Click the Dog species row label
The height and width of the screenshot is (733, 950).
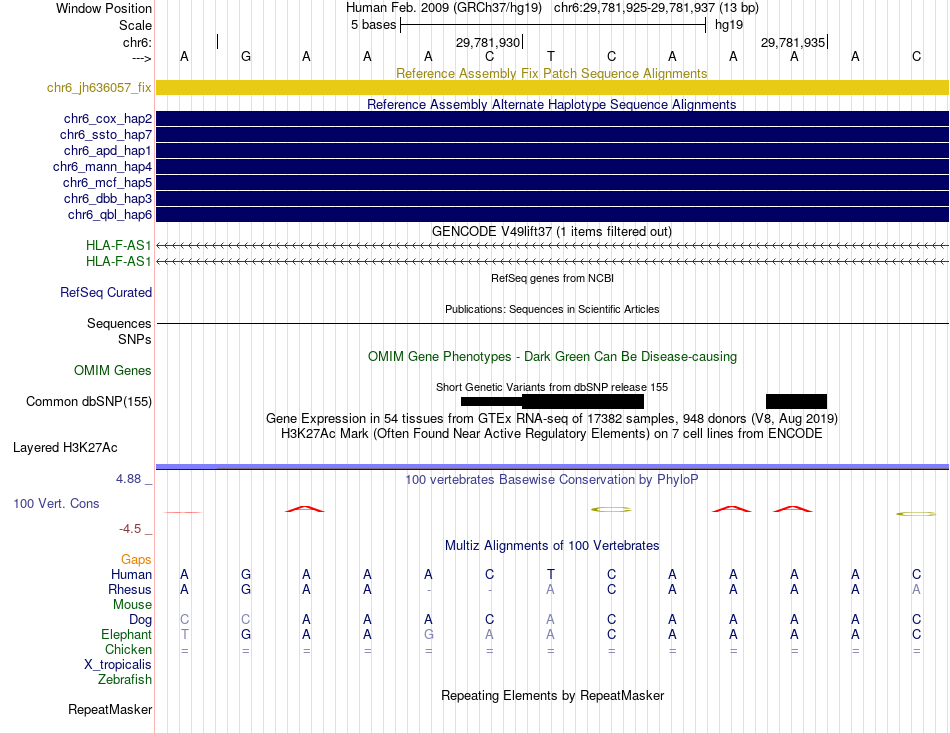click(140, 620)
